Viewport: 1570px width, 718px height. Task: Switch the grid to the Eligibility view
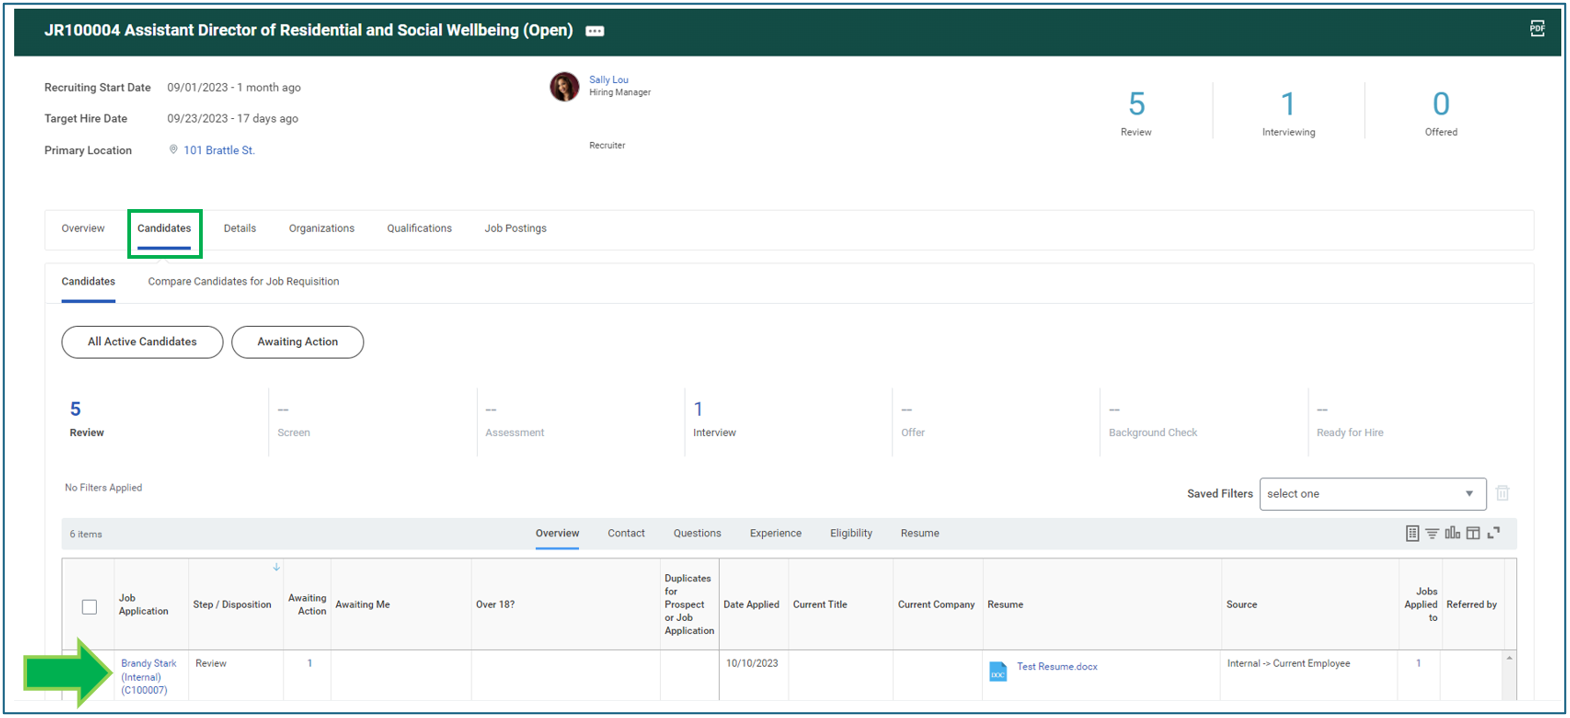[851, 534]
